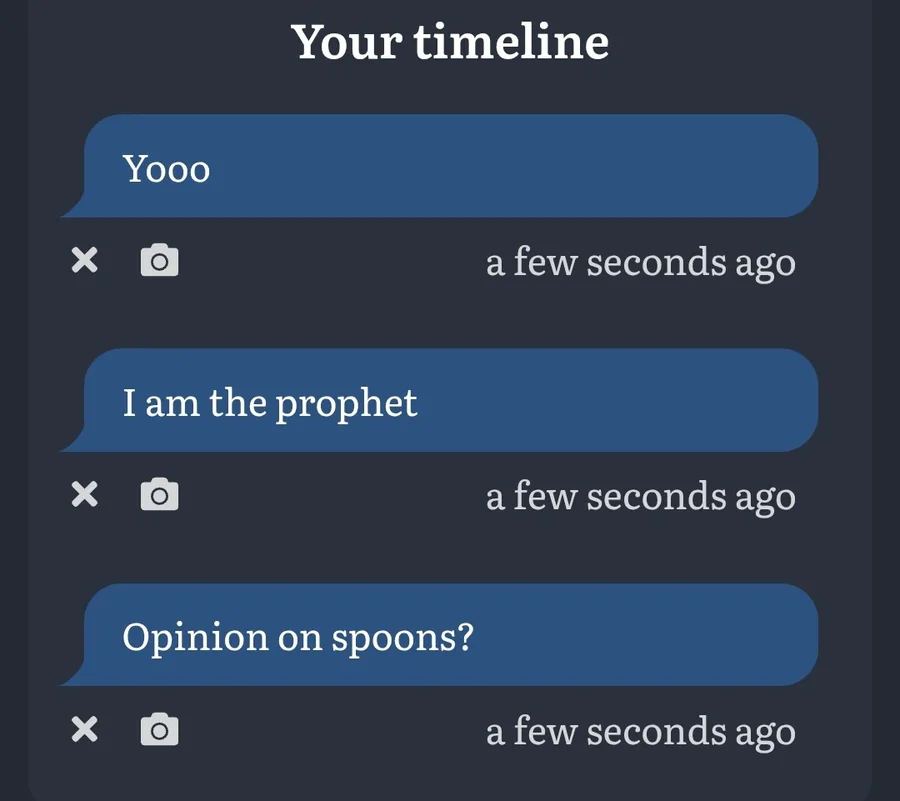Click the word 'ago' in the last post's timestamp

[x=766, y=734]
